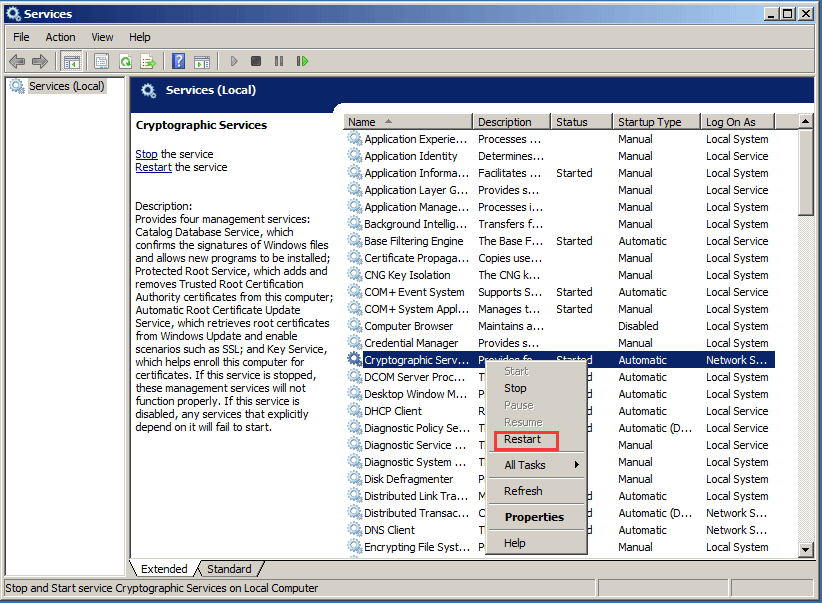
Task: Choose Stop in the context menu
Action: 536,388
